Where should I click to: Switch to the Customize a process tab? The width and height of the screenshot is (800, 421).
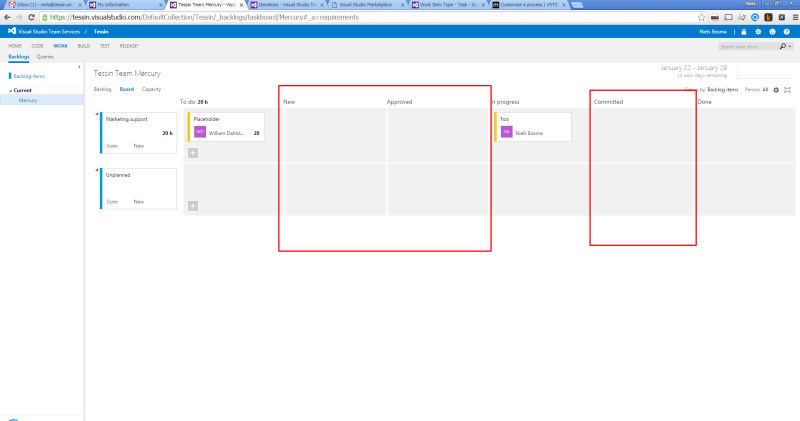[x=527, y=5]
